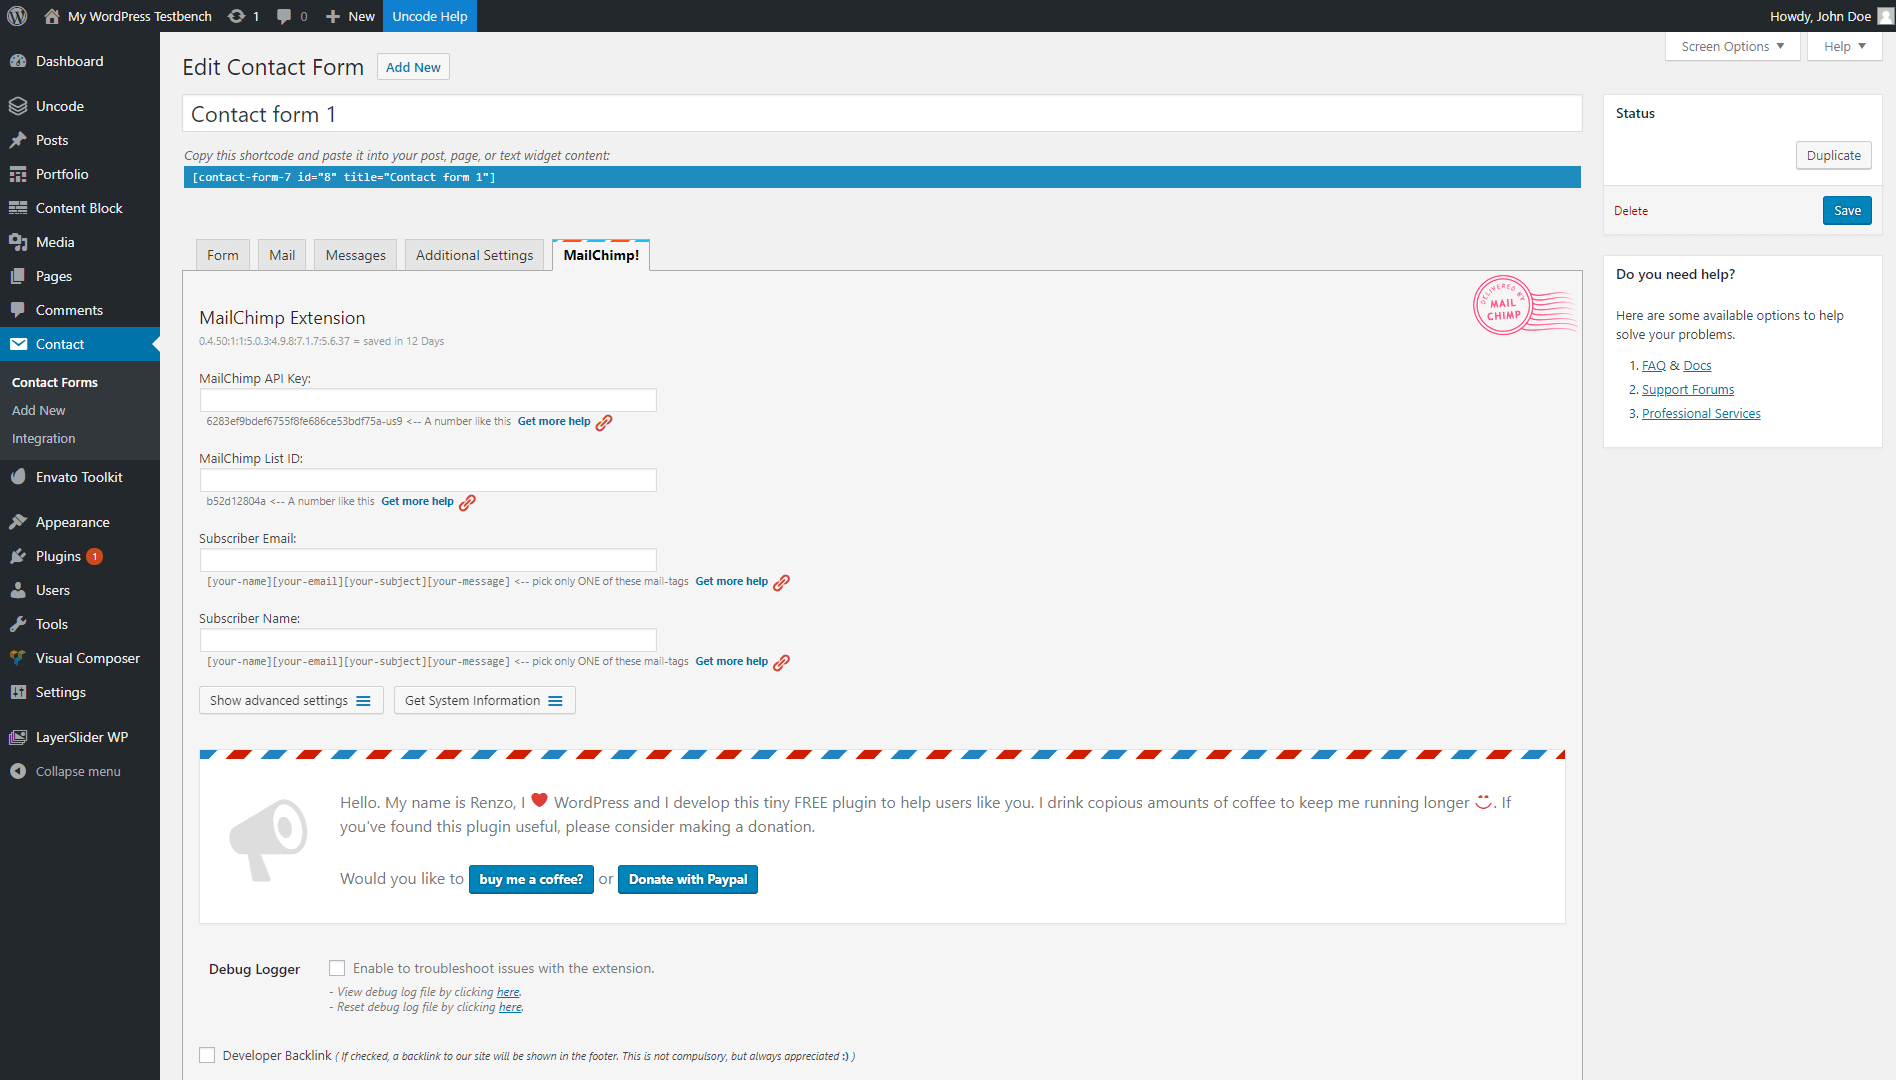Open Uncode Help in the admin bar

[430, 16]
